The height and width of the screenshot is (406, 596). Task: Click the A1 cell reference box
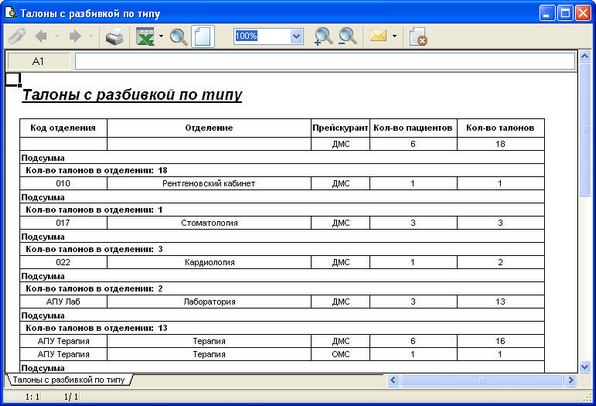click(39, 61)
